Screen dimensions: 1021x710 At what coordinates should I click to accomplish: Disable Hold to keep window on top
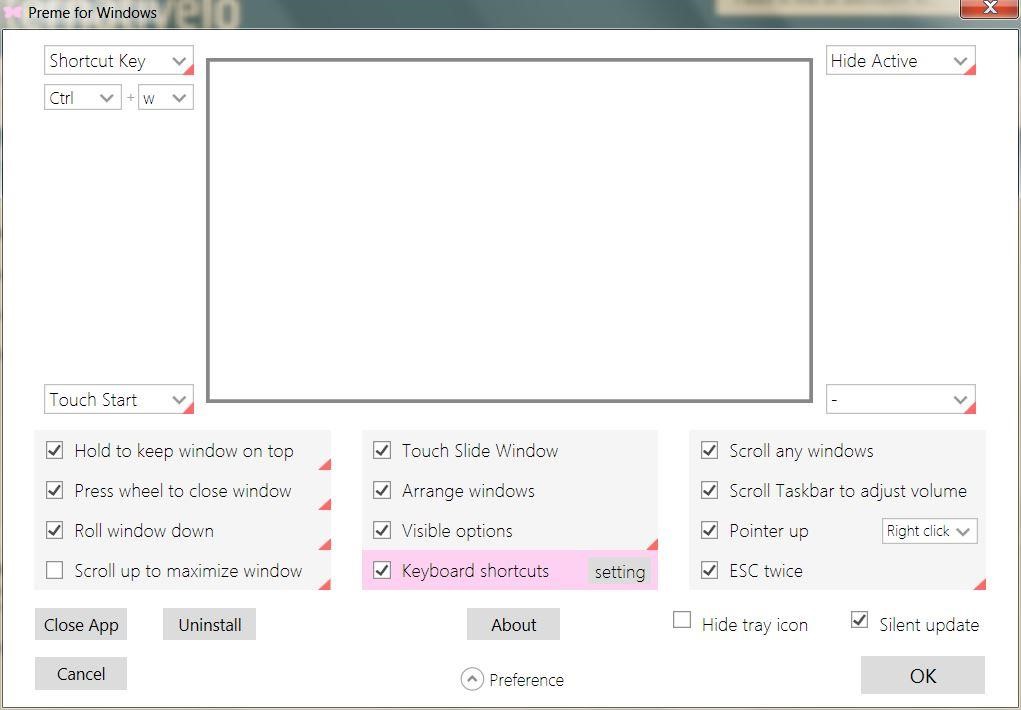(x=55, y=450)
